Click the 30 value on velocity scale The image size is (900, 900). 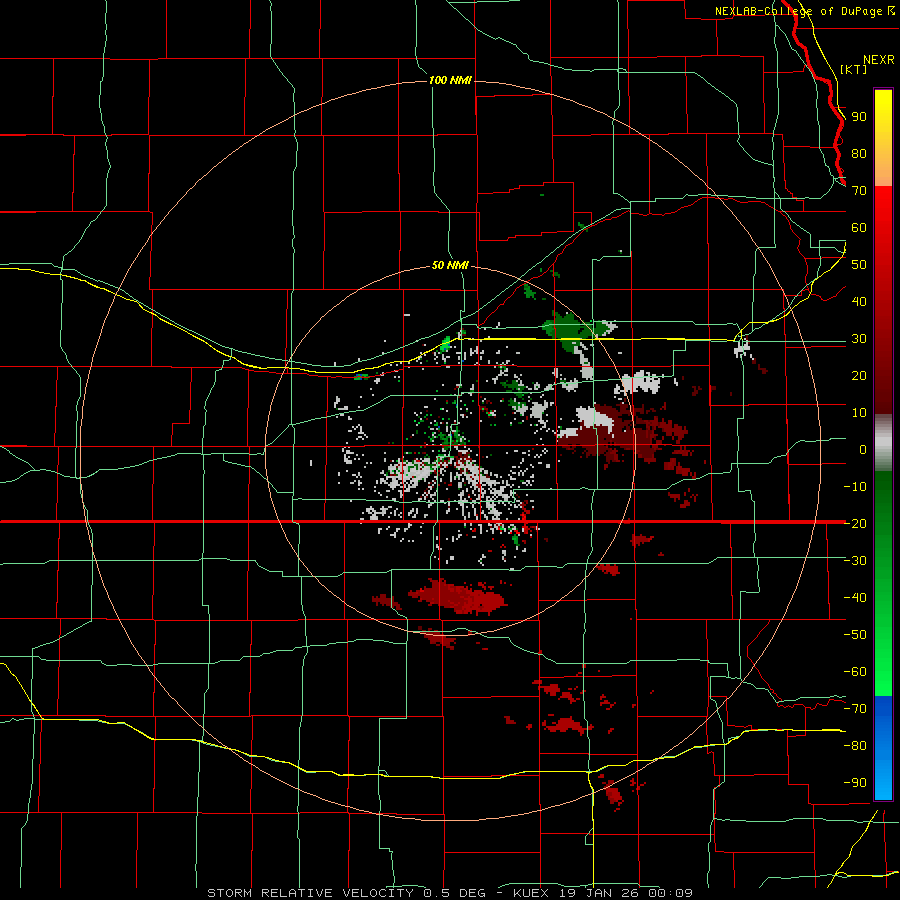(x=859, y=339)
